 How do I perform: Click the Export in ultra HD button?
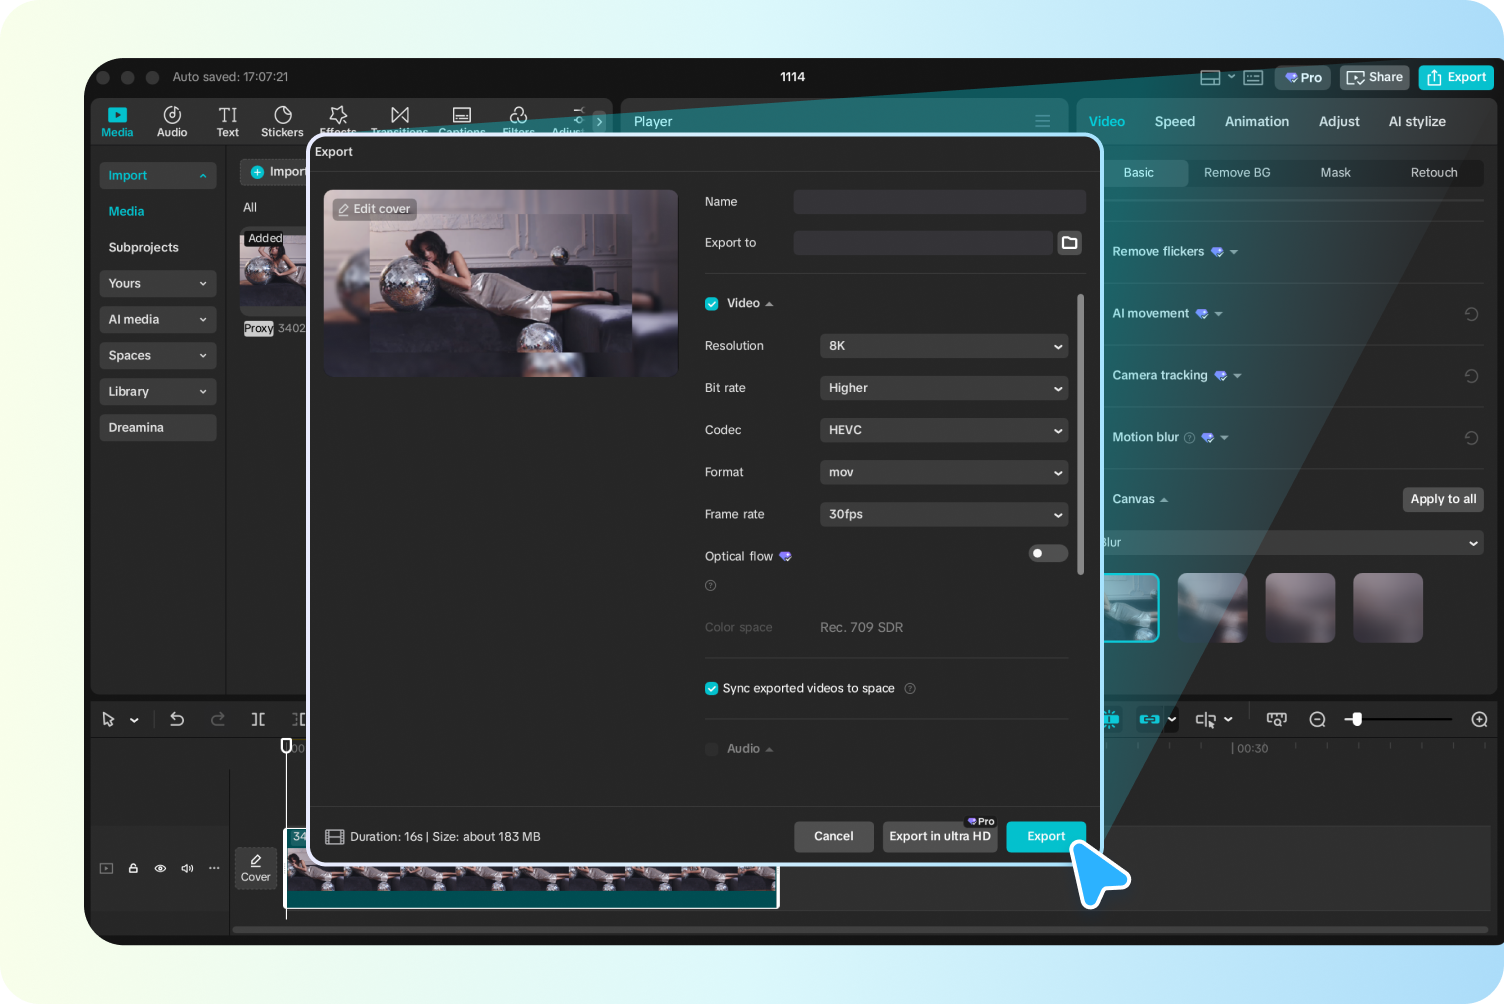click(939, 836)
